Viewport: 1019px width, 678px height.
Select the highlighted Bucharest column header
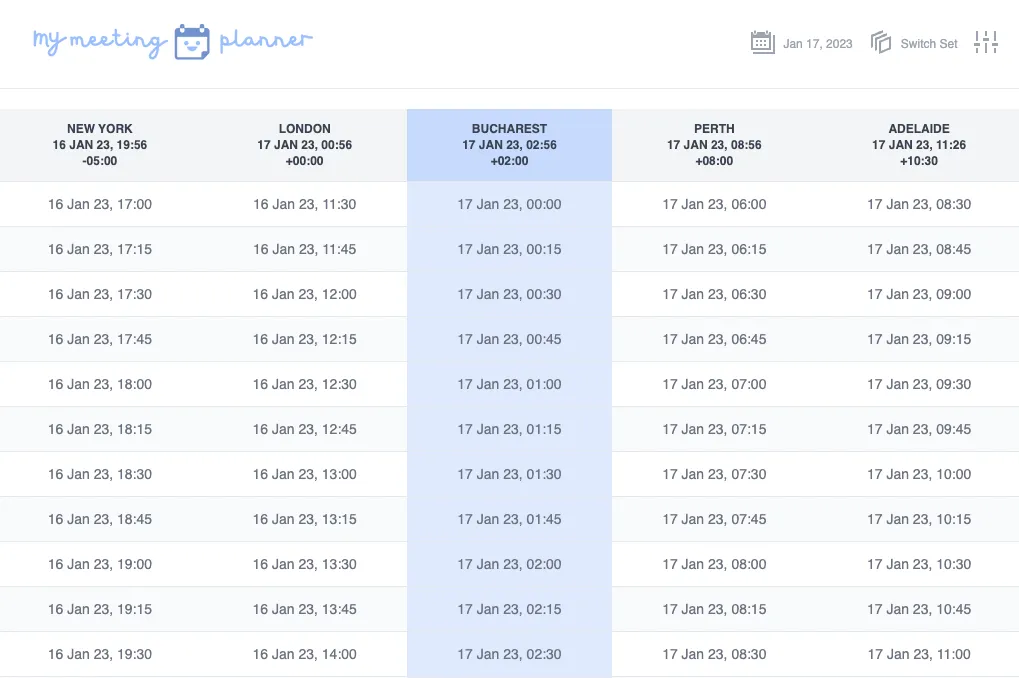[510, 145]
